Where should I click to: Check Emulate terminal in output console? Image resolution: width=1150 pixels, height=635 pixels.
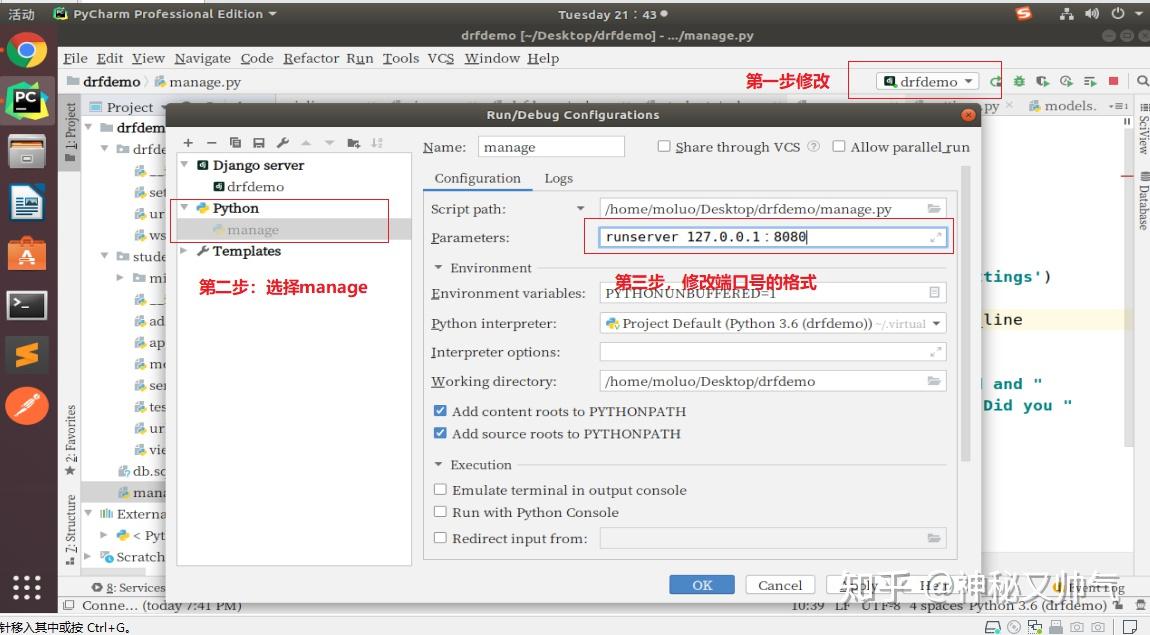point(440,489)
